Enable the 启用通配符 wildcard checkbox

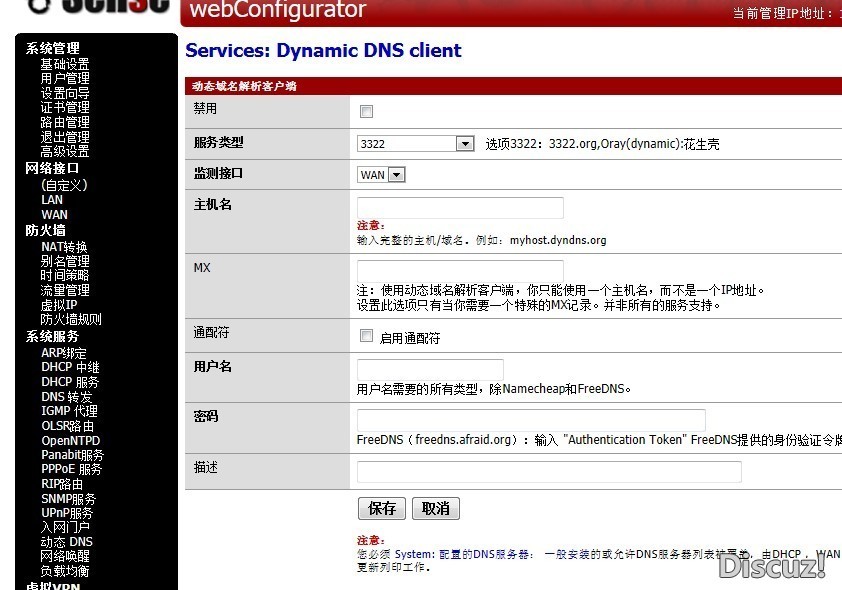tap(366, 337)
